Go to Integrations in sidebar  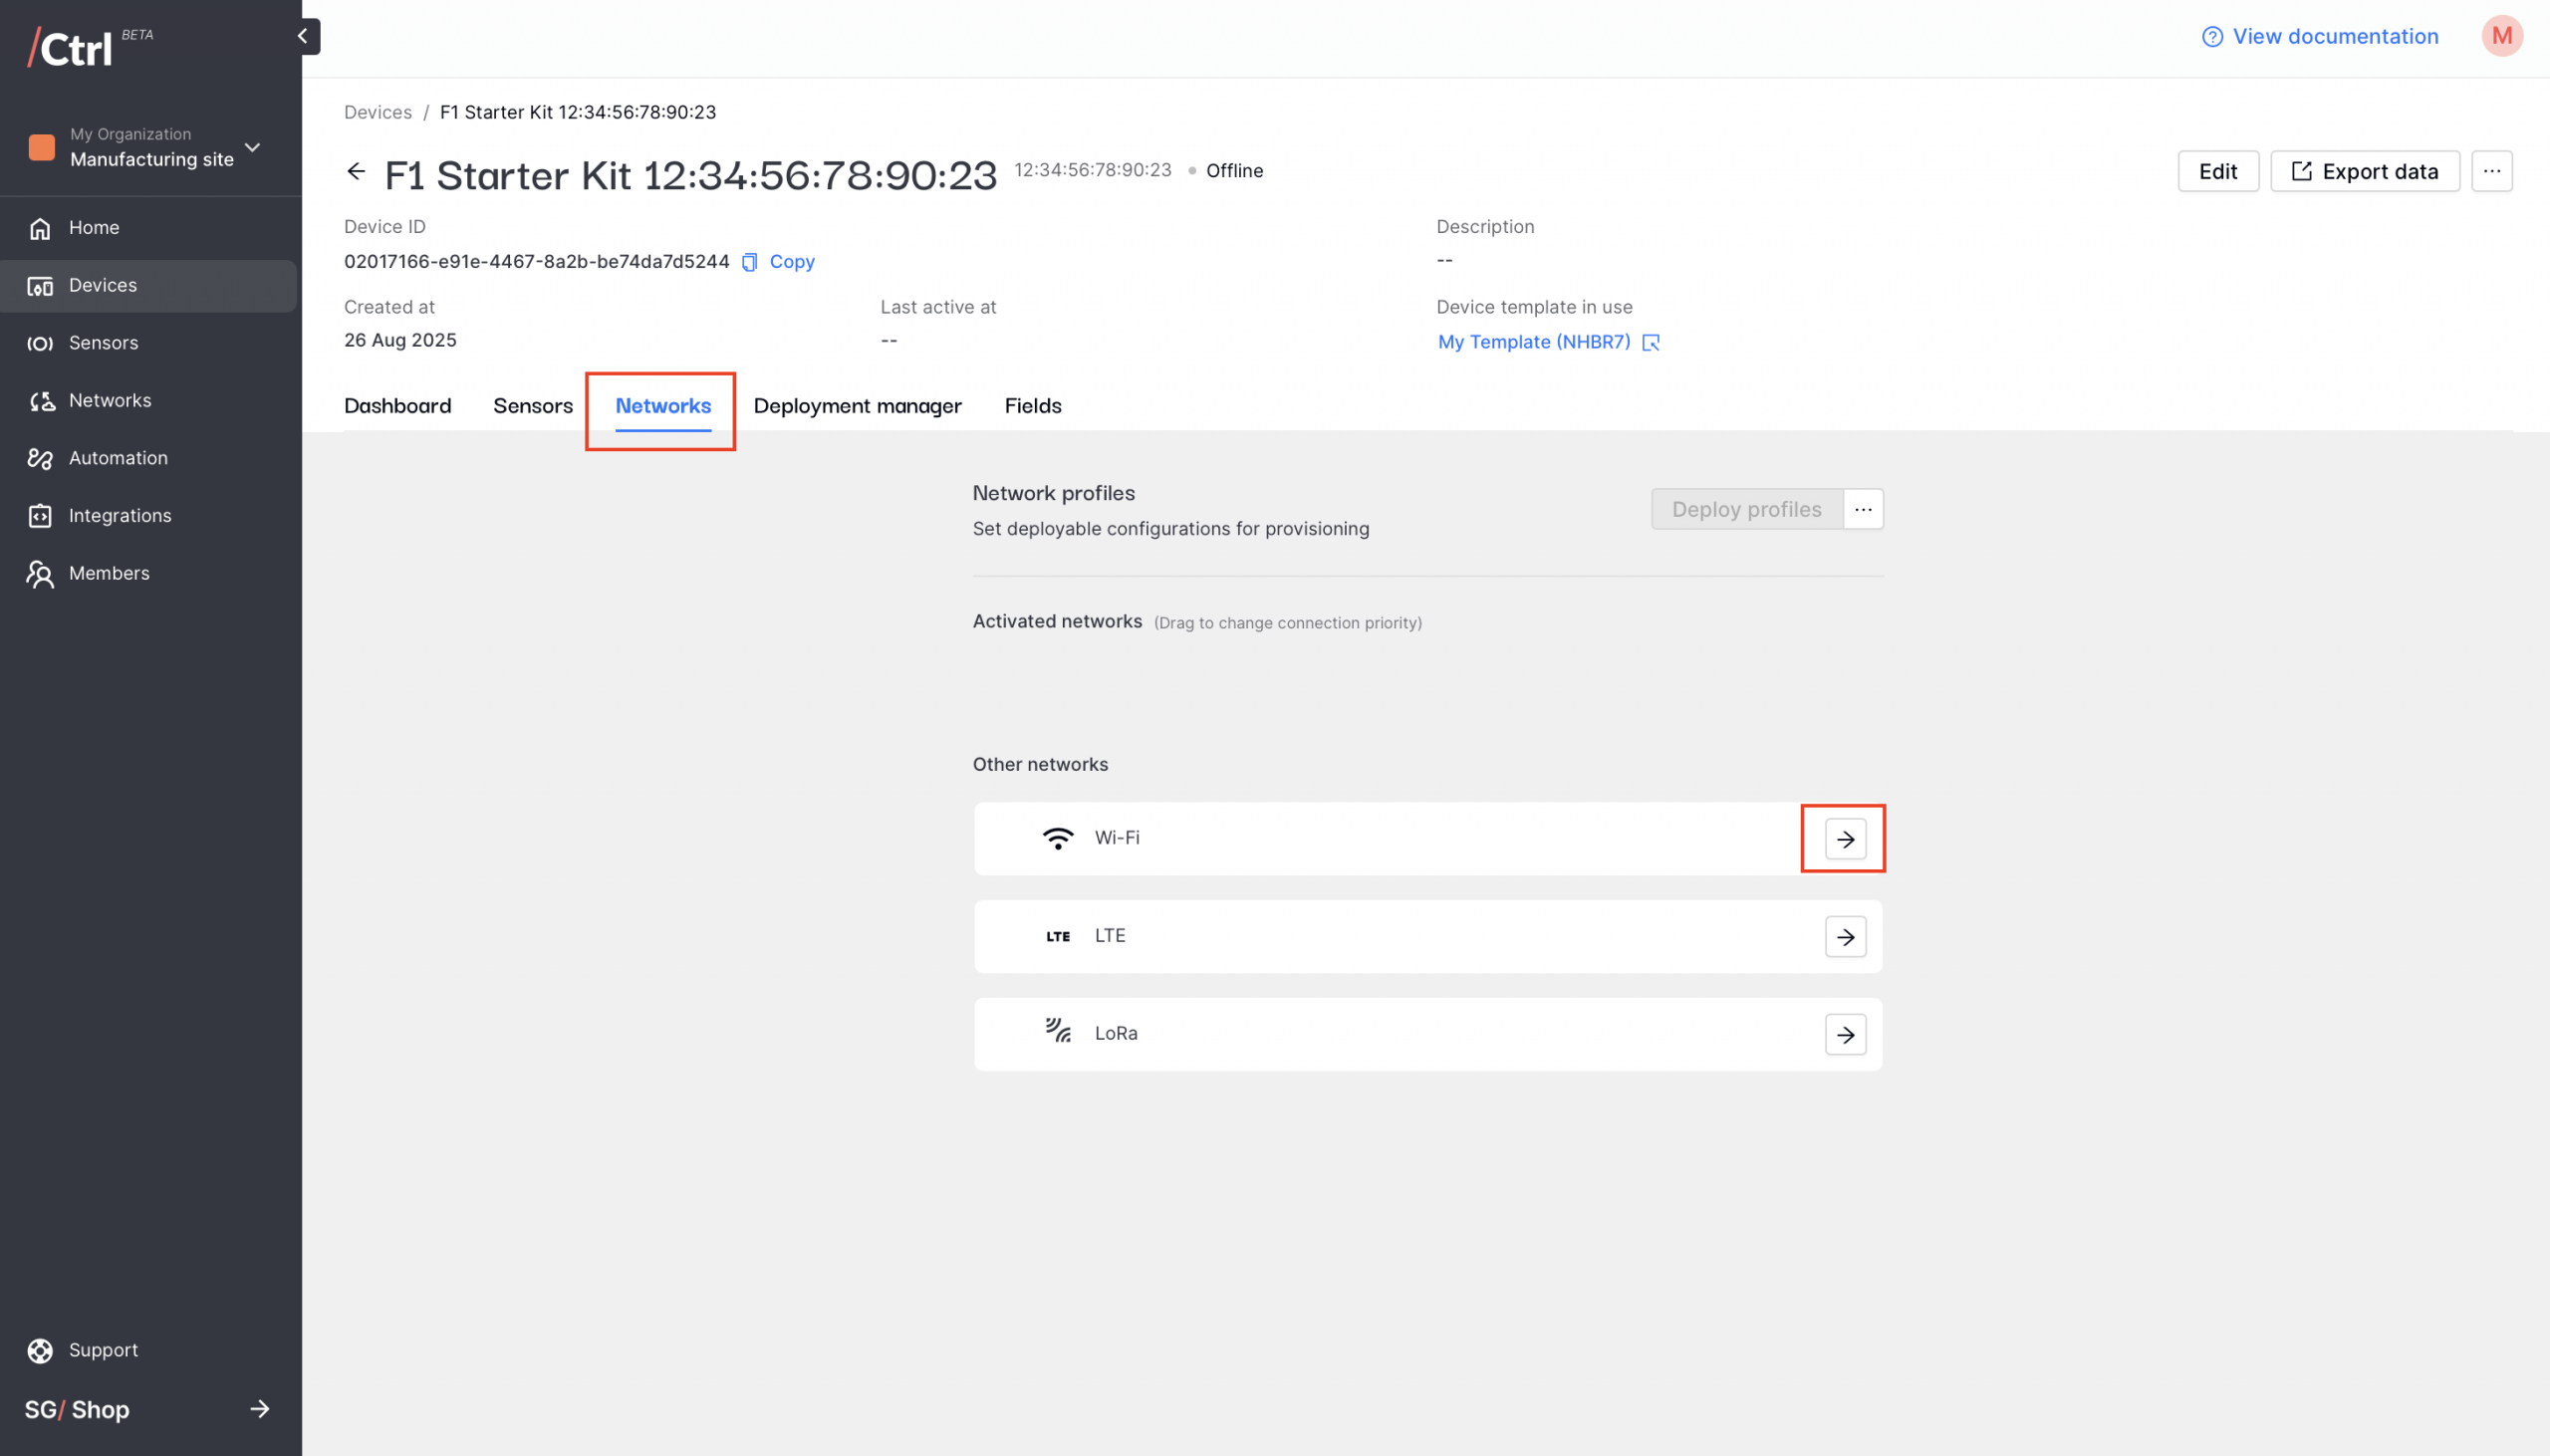(120, 515)
